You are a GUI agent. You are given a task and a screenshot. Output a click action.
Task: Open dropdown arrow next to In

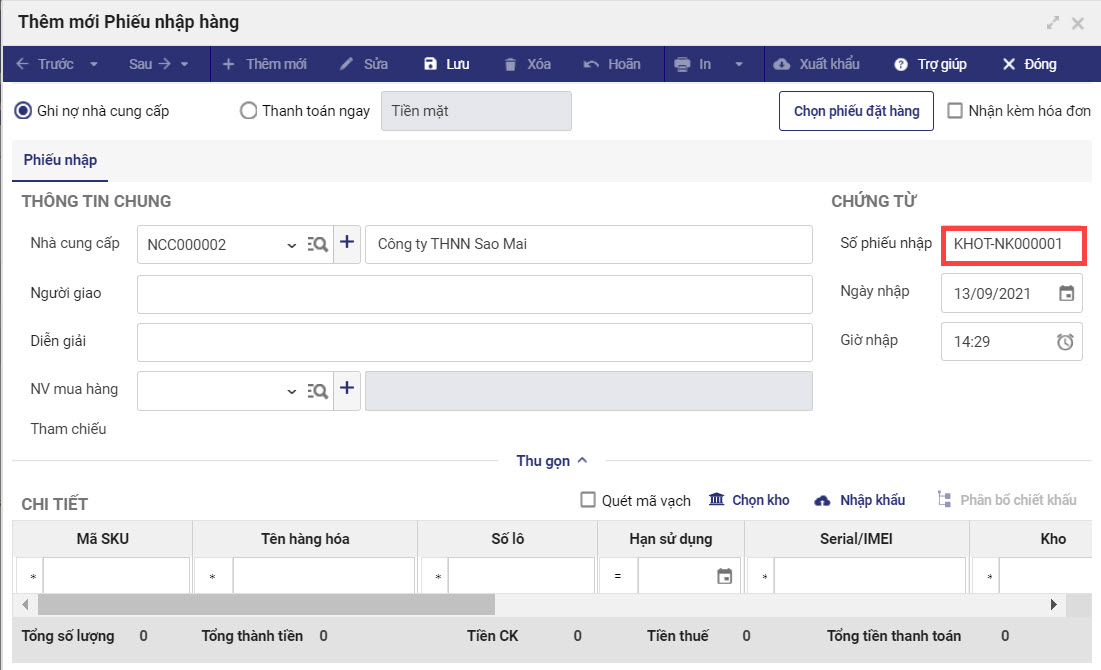(x=739, y=64)
